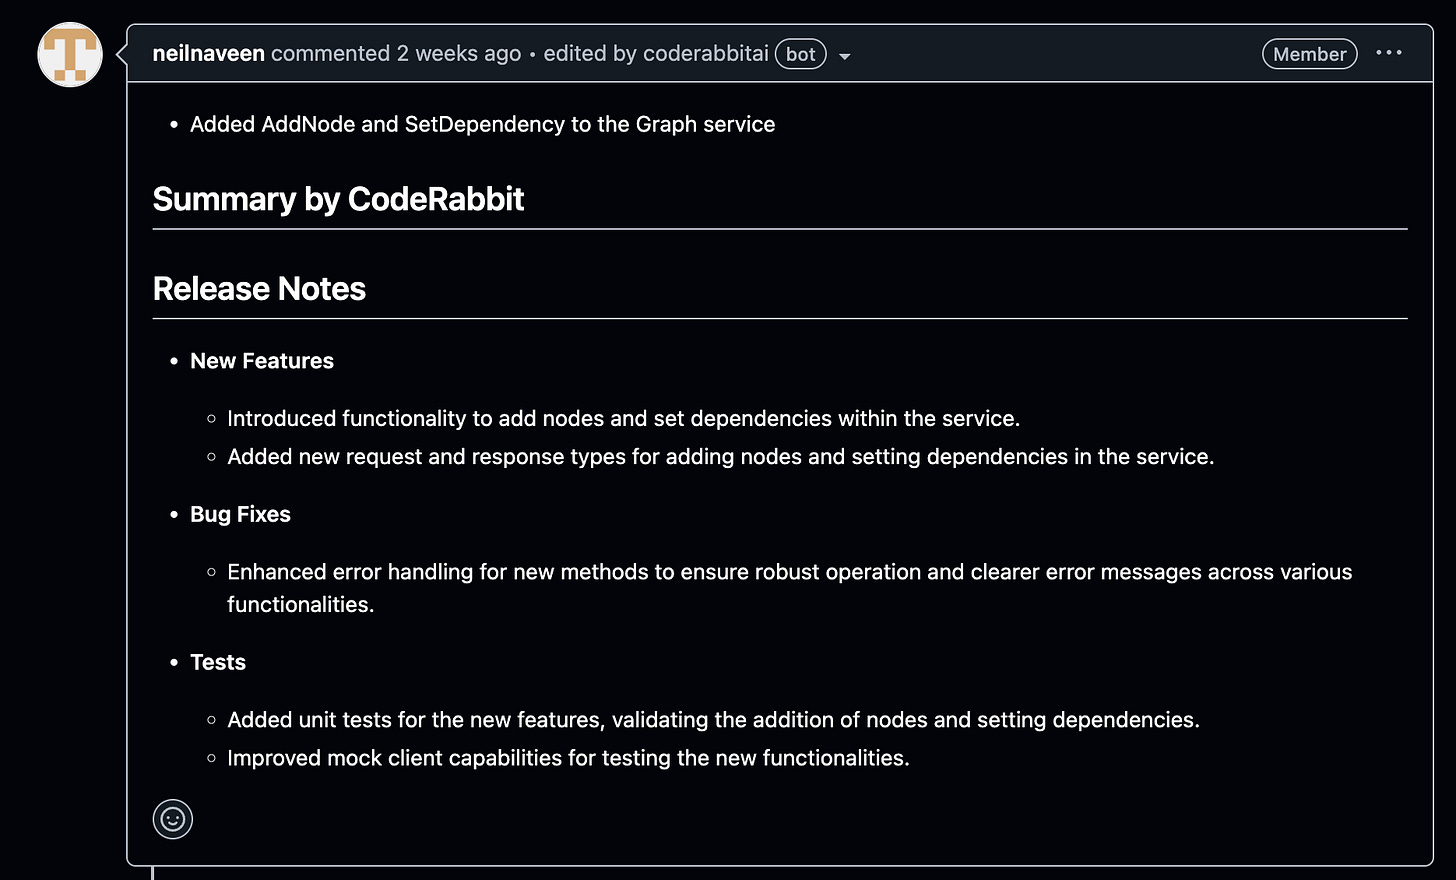The height and width of the screenshot is (880, 1456).
Task: Select the Member role badge
Action: (x=1309, y=53)
